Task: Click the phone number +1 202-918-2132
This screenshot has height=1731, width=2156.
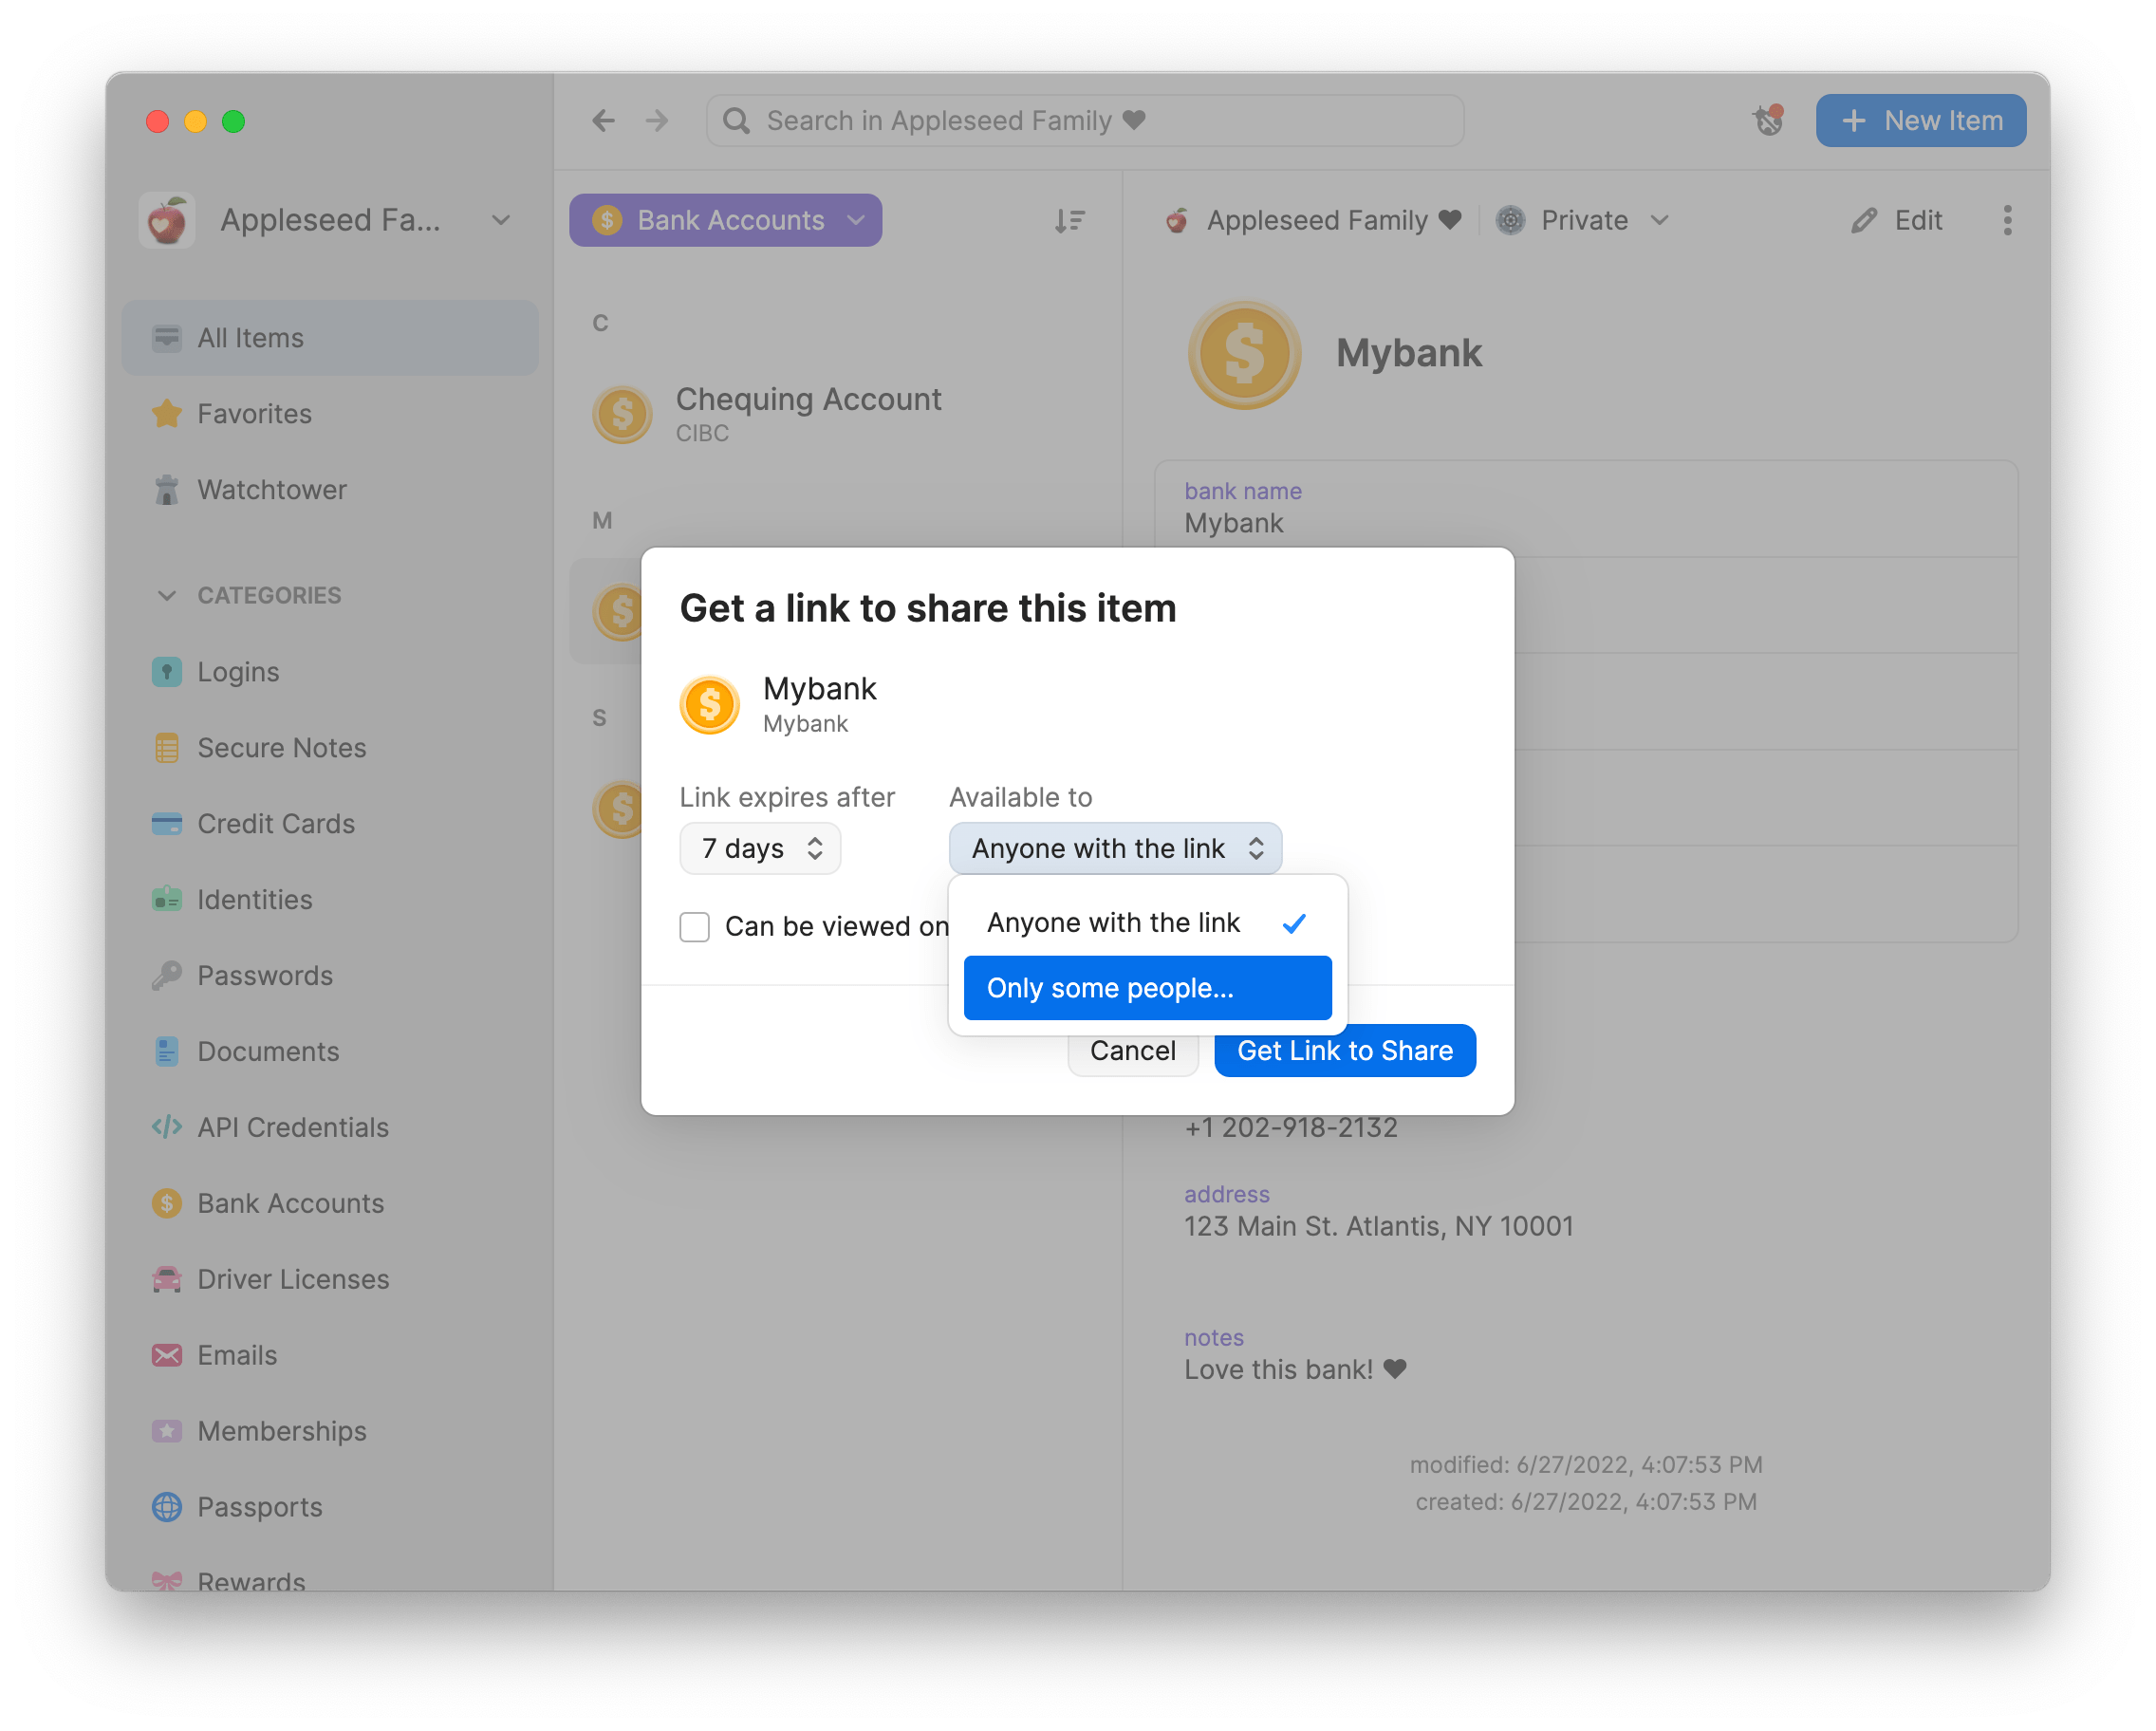Action: (1290, 1128)
